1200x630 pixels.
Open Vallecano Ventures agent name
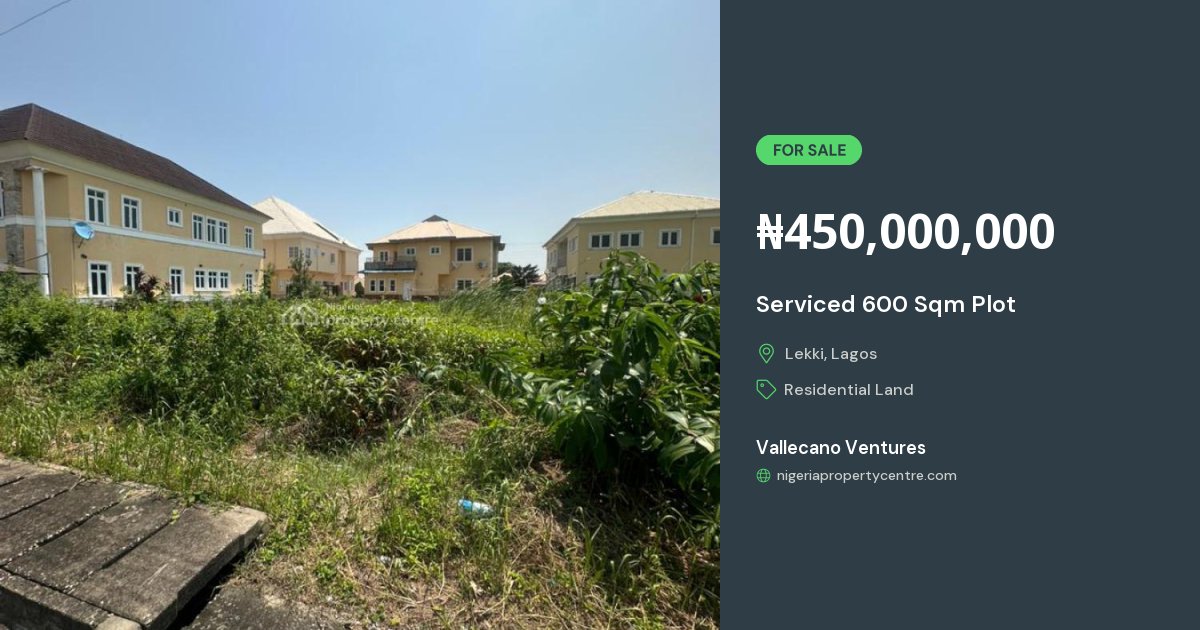(841, 448)
